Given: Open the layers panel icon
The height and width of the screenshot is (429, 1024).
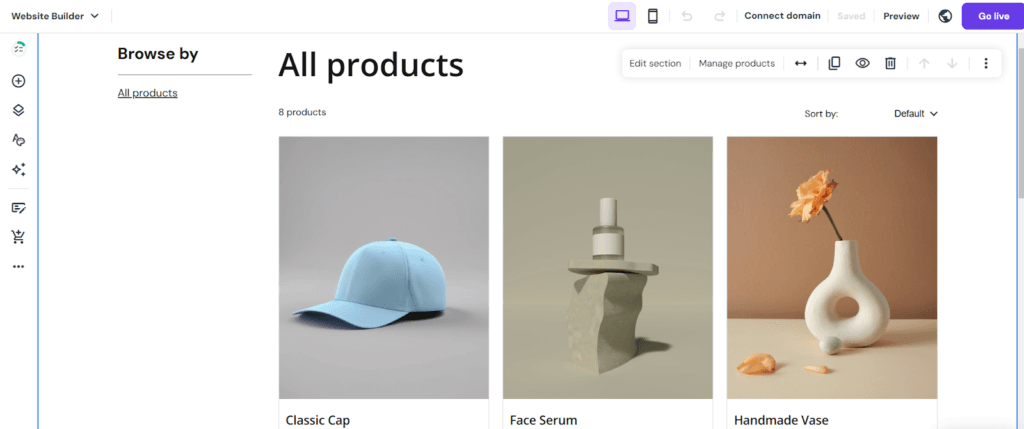Looking at the screenshot, I should pyautogui.click(x=18, y=110).
